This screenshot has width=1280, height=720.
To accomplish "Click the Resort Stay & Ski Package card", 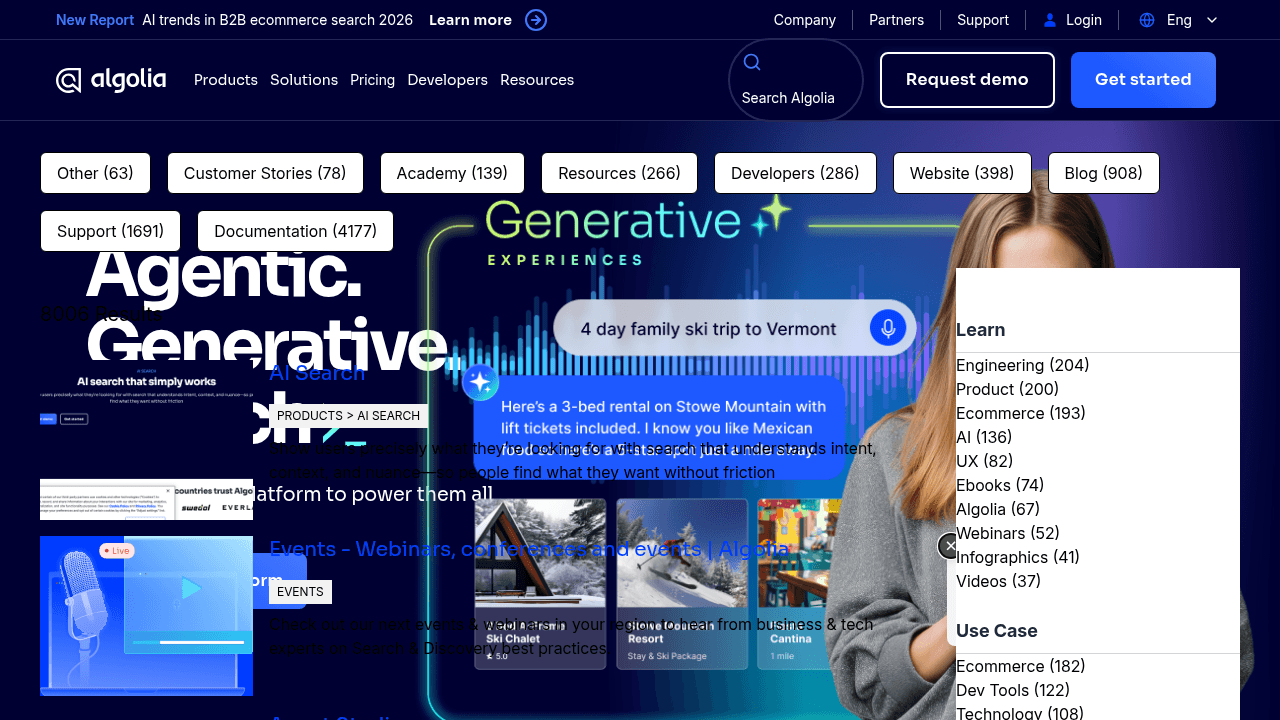I will pyautogui.click(x=682, y=583).
